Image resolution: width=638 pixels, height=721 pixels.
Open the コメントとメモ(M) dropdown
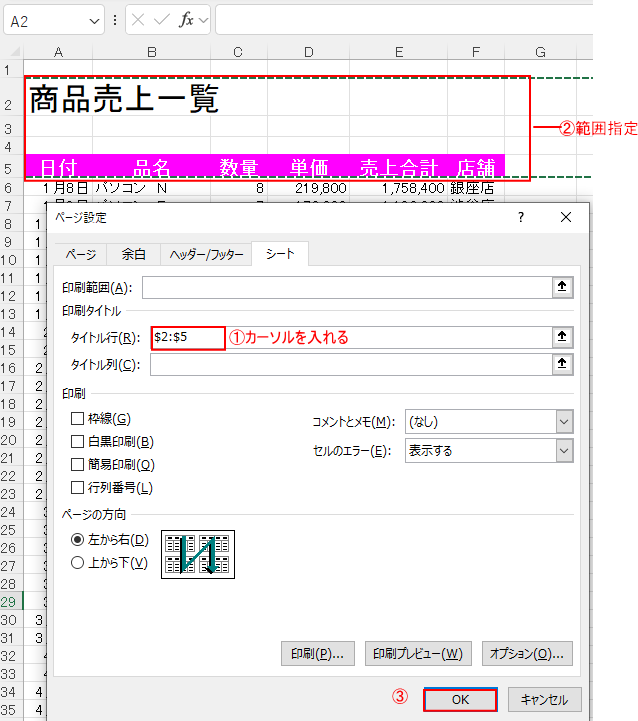[564, 422]
